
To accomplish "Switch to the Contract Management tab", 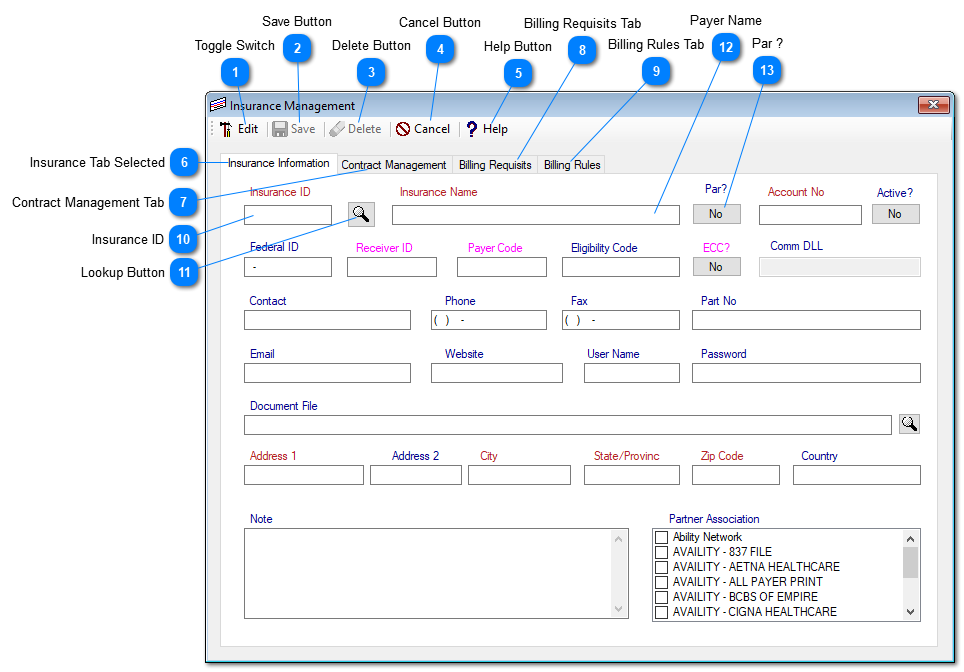I will (x=393, y=164).
